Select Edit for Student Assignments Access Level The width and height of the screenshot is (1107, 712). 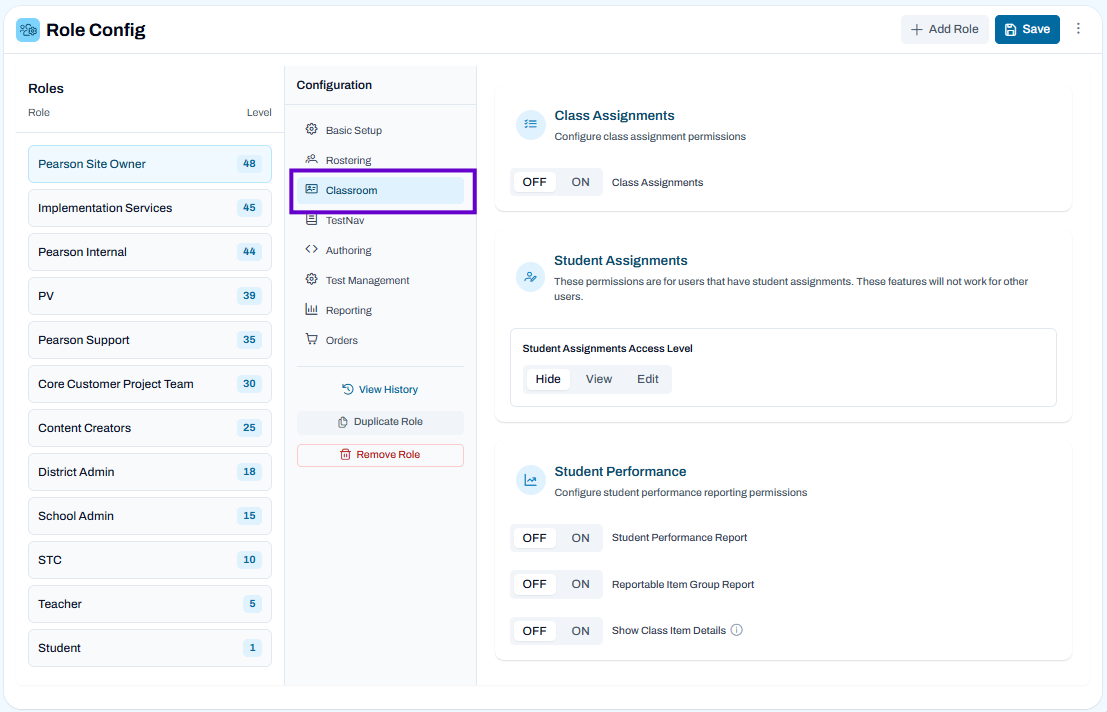tap(647, 379)
